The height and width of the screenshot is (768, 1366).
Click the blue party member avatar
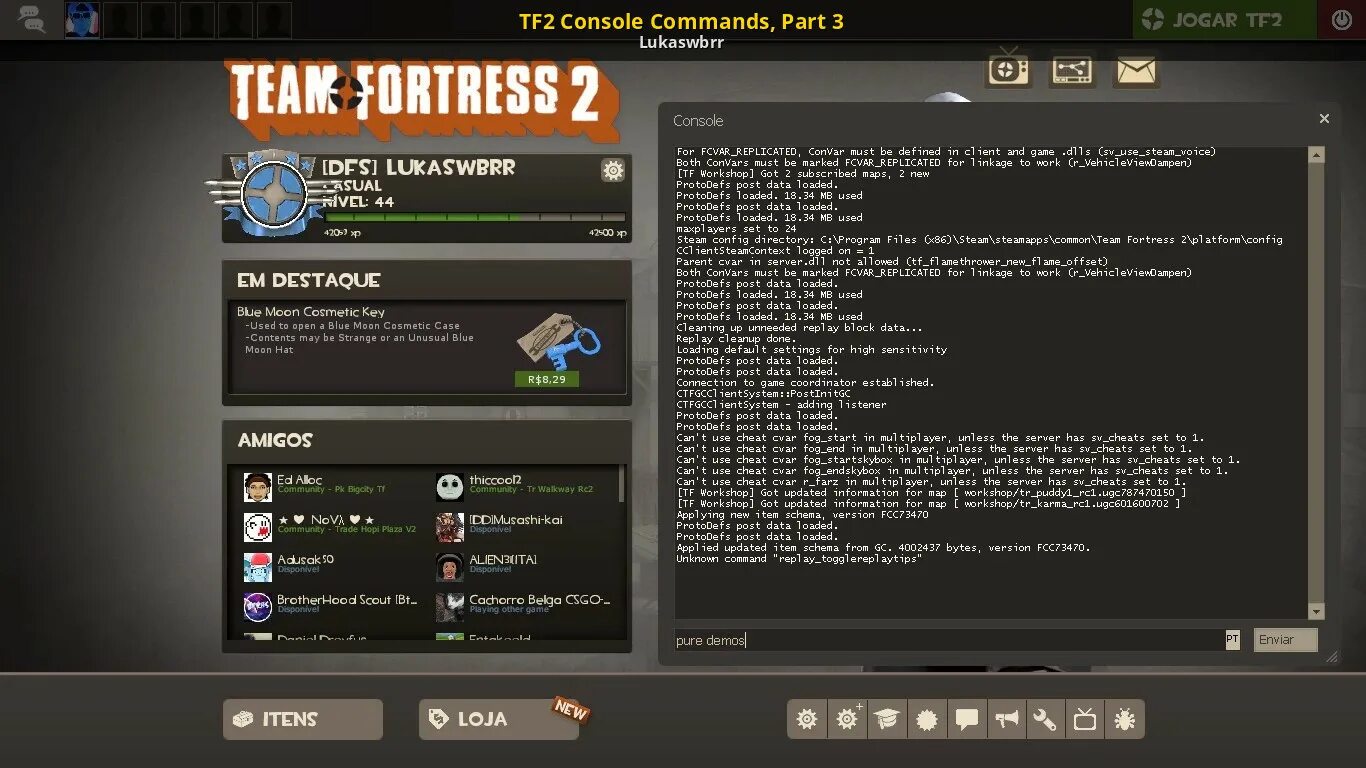point(82,20)
